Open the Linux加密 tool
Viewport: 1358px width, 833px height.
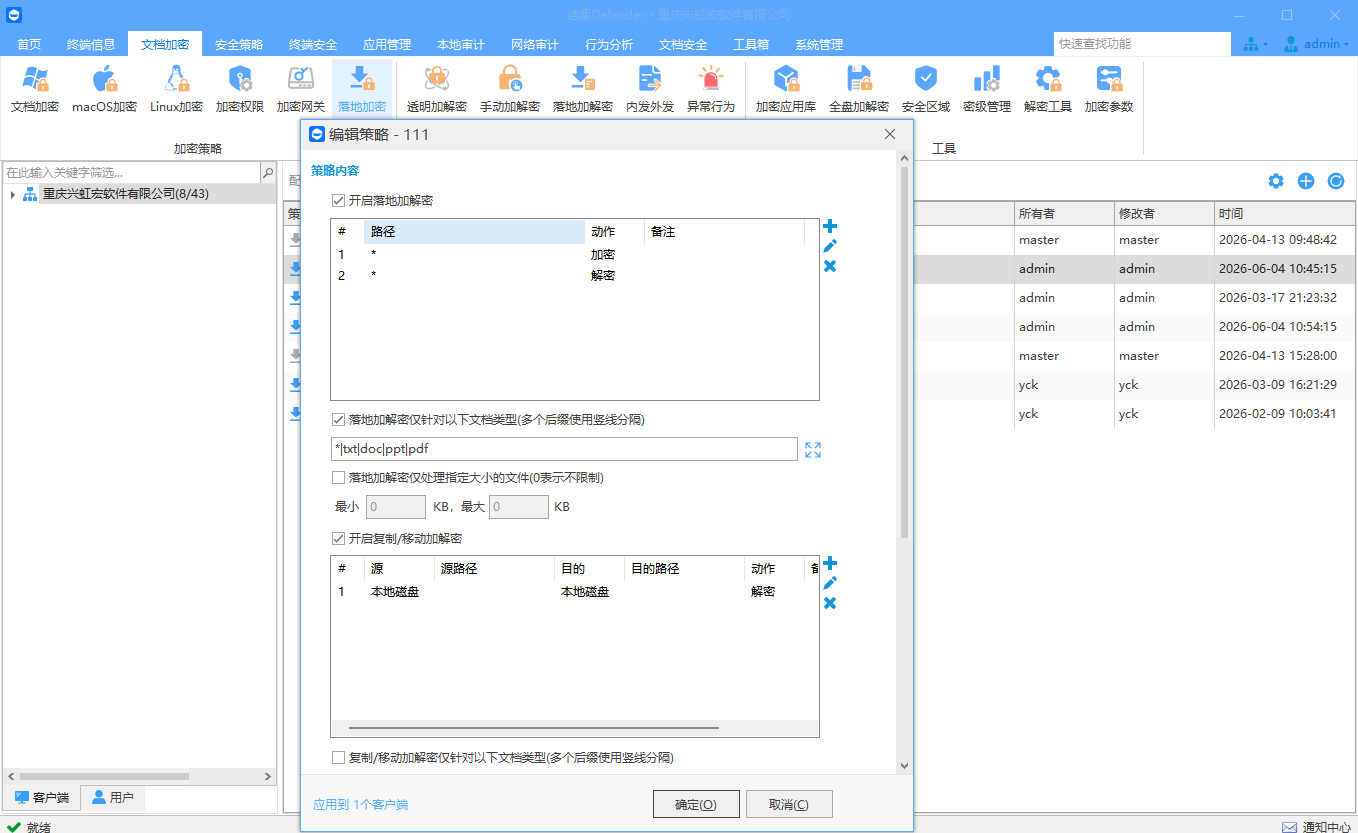point(177,89)
